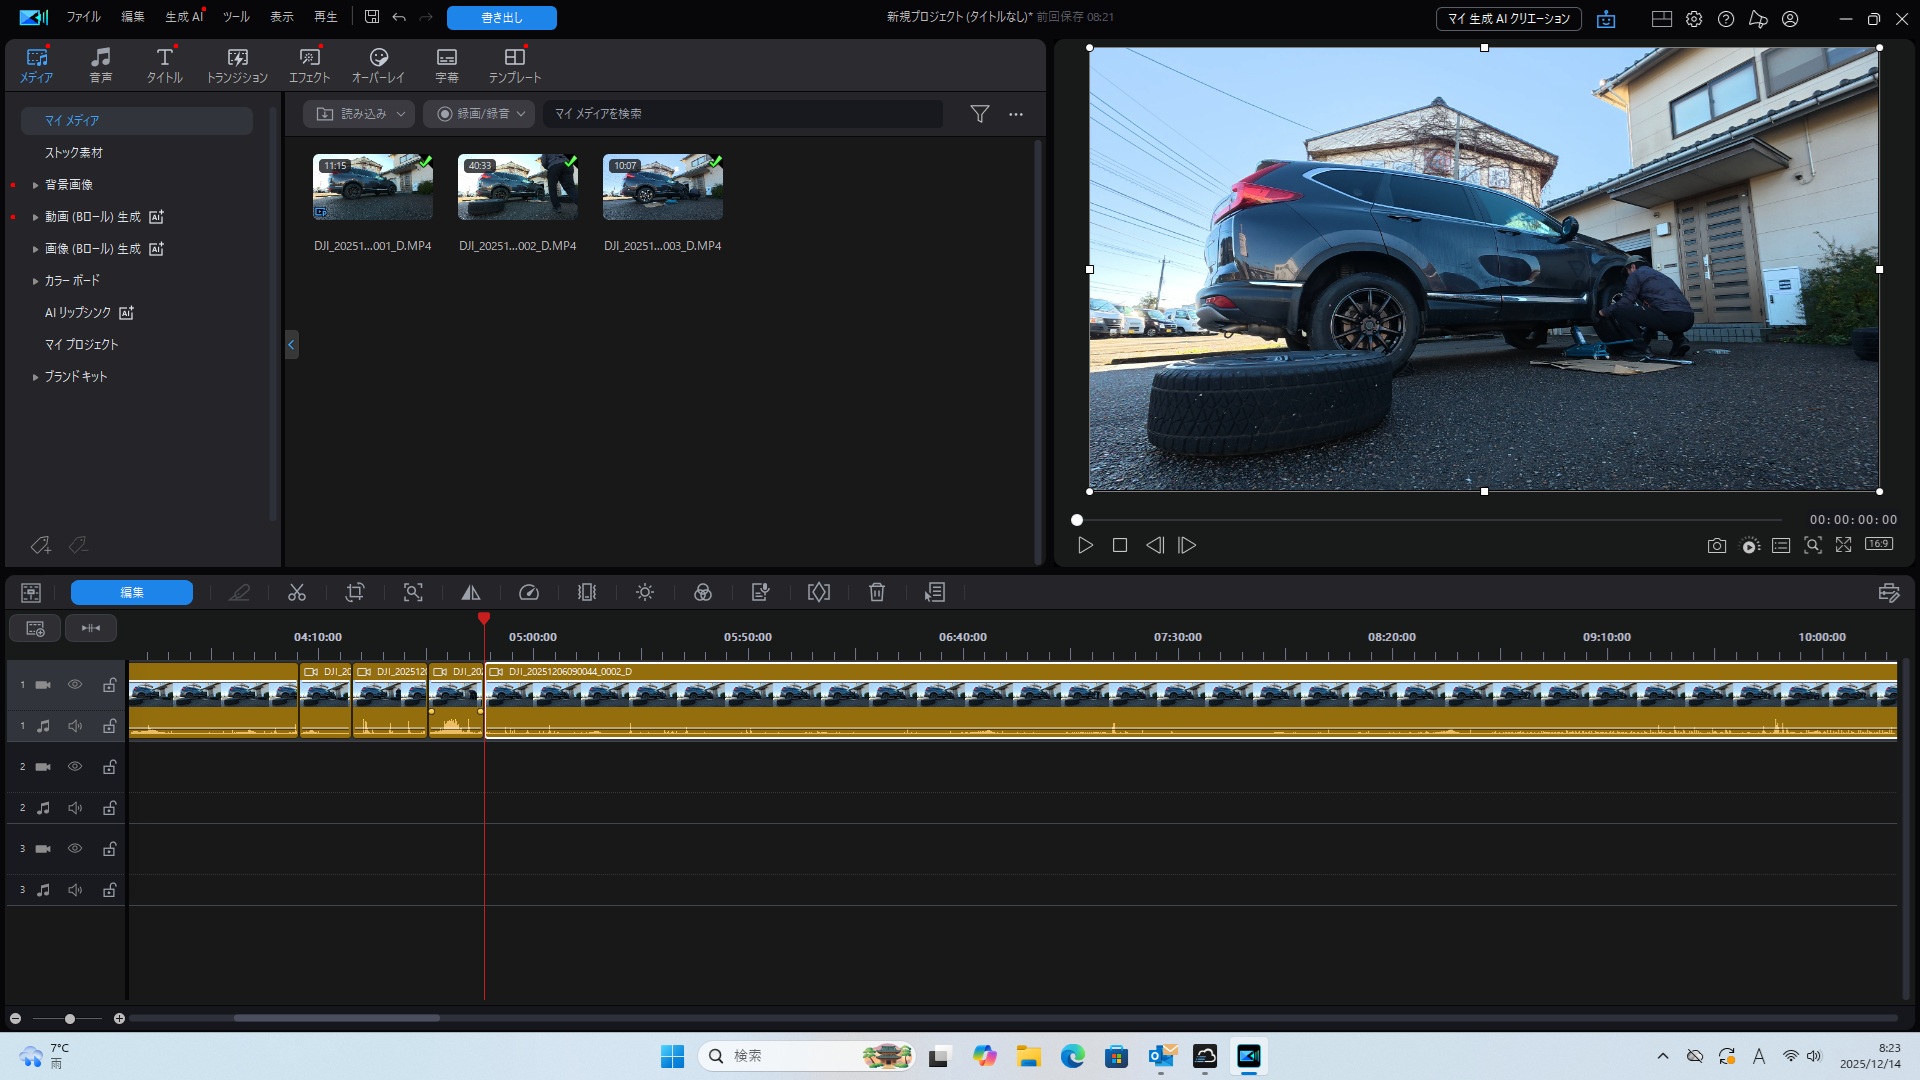This screenshot has height=1080, width=1920.
Task: Open the Effects (エフェクト) room
Action: 310,65
